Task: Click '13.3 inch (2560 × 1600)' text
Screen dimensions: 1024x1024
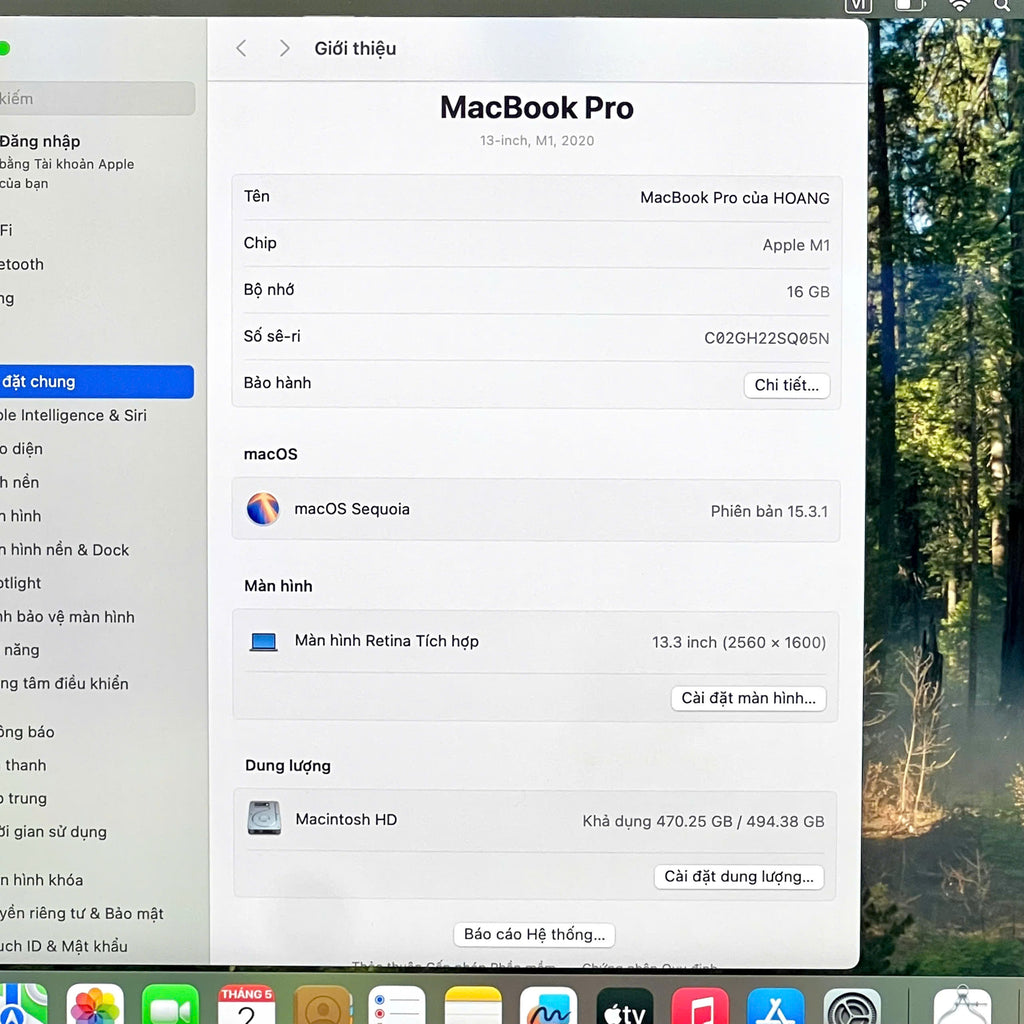Action: point(739,643)
